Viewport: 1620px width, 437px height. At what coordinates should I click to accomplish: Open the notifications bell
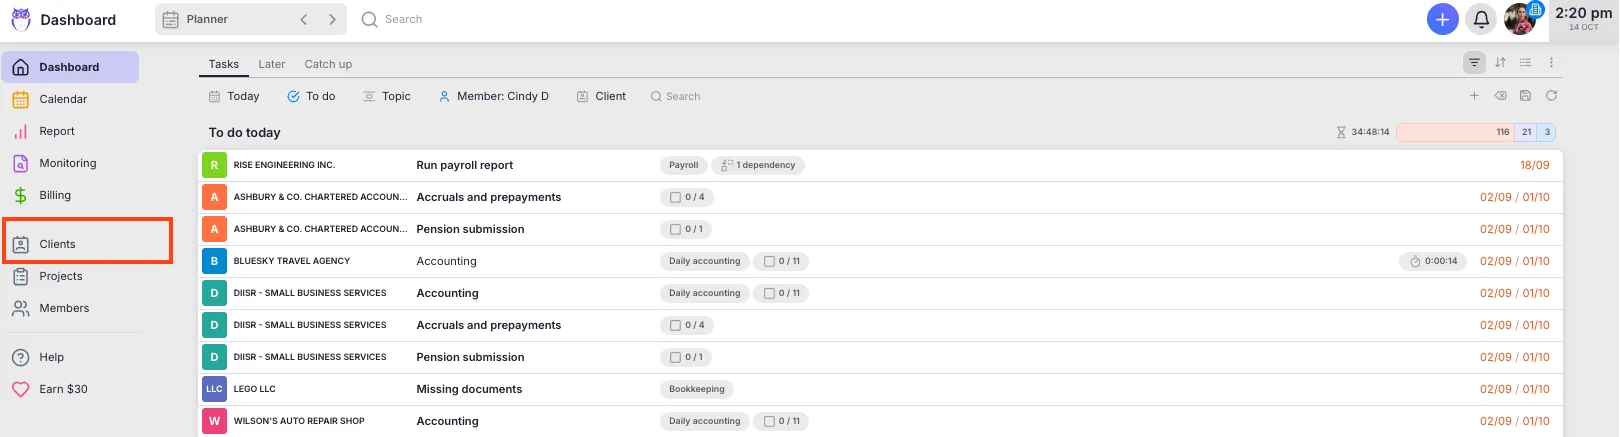(1481, 19)
